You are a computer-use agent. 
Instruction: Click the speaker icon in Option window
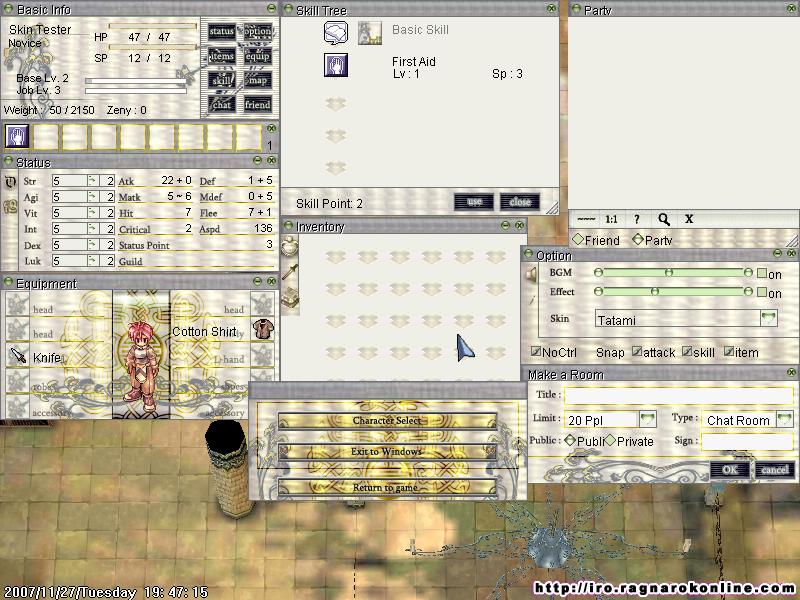click(x=531, y=274)
